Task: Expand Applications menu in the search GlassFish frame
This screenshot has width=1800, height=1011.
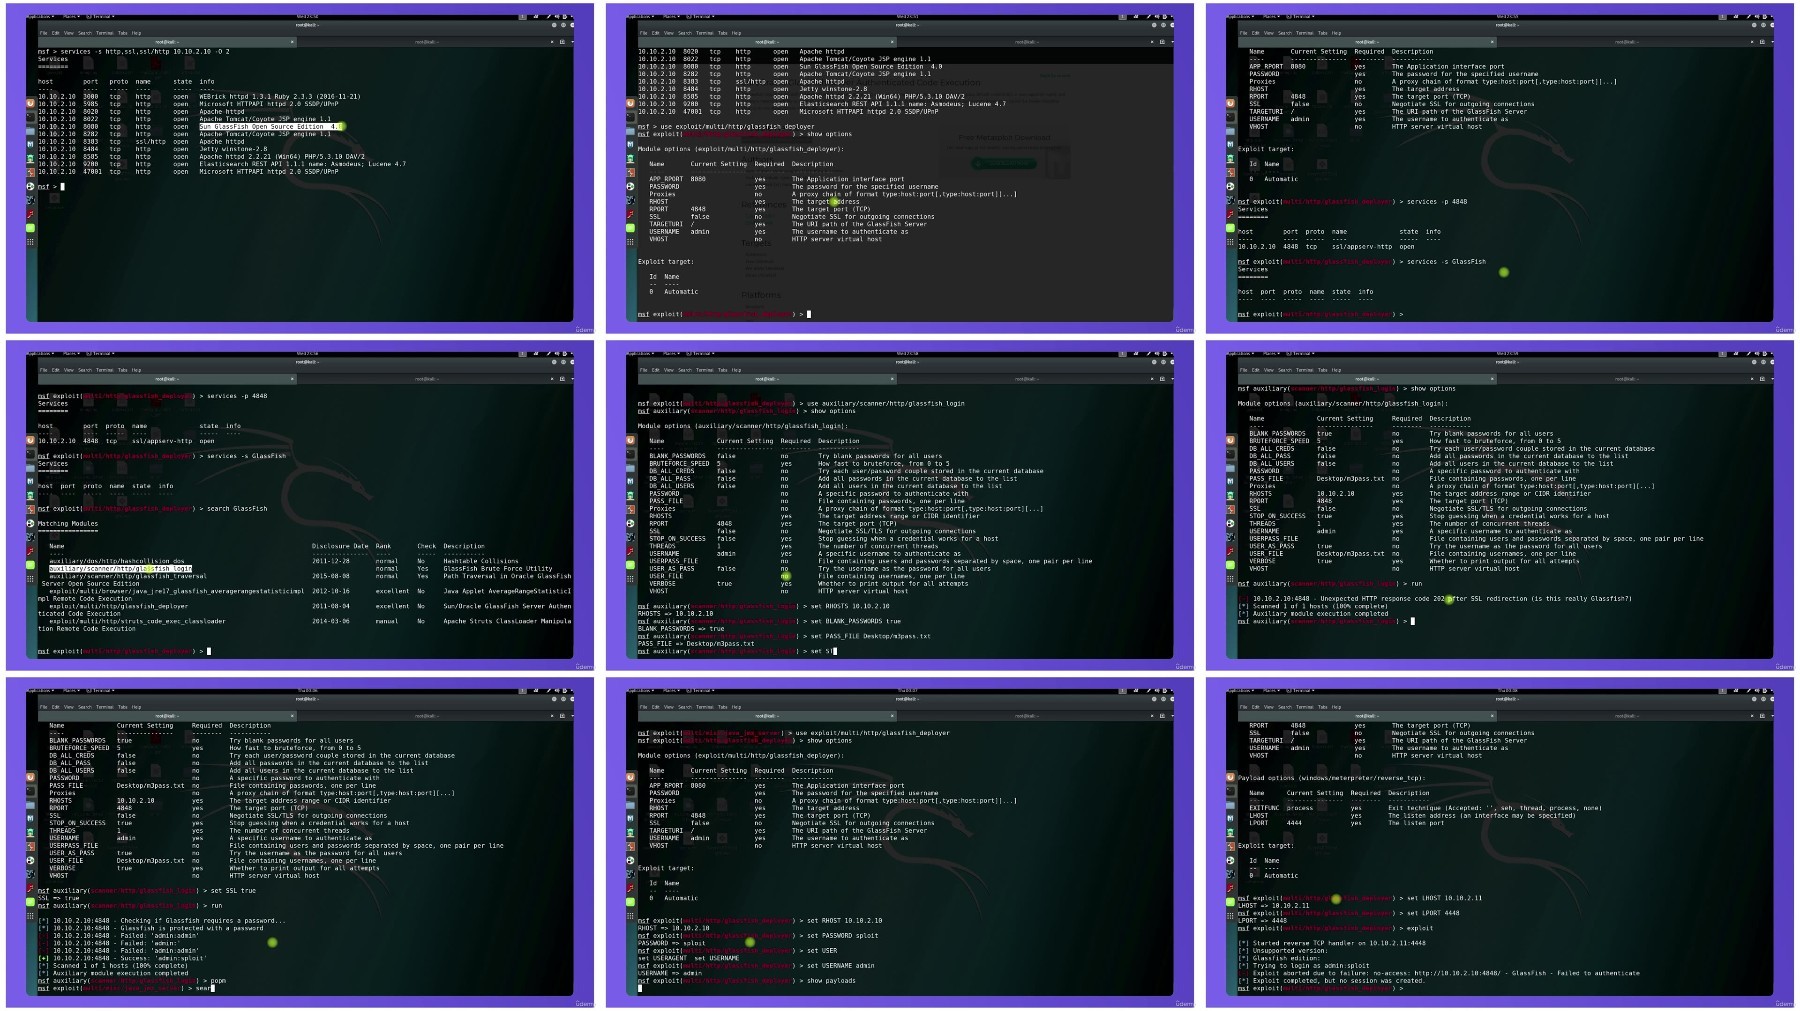Action: coord(39,354)
